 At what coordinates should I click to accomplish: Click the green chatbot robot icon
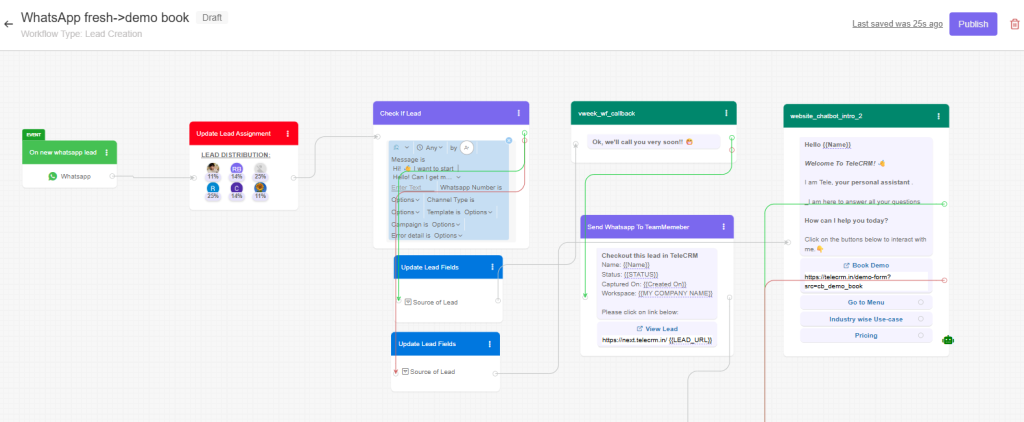coord(948,340)
